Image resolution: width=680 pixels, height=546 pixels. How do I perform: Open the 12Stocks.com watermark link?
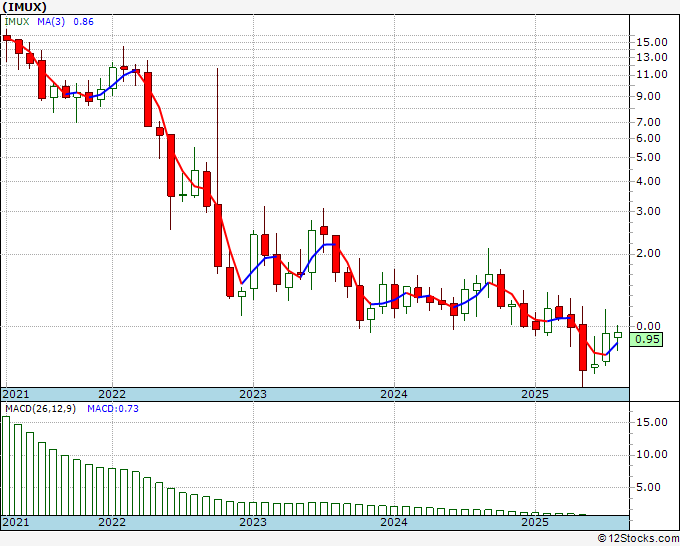(638, 539)
